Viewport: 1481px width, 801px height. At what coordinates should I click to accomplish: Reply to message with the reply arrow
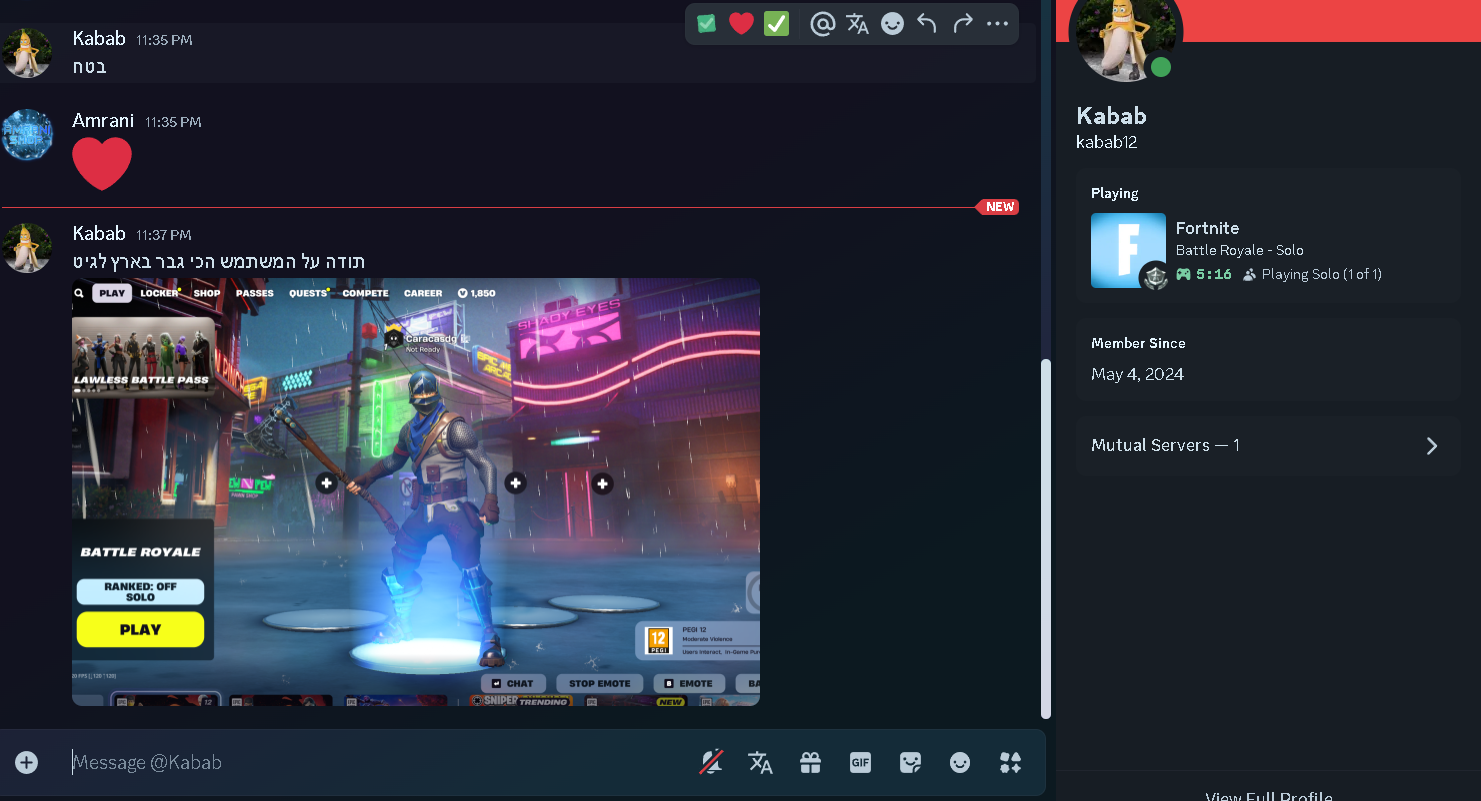pyautogui.click(x=927, y=24)
